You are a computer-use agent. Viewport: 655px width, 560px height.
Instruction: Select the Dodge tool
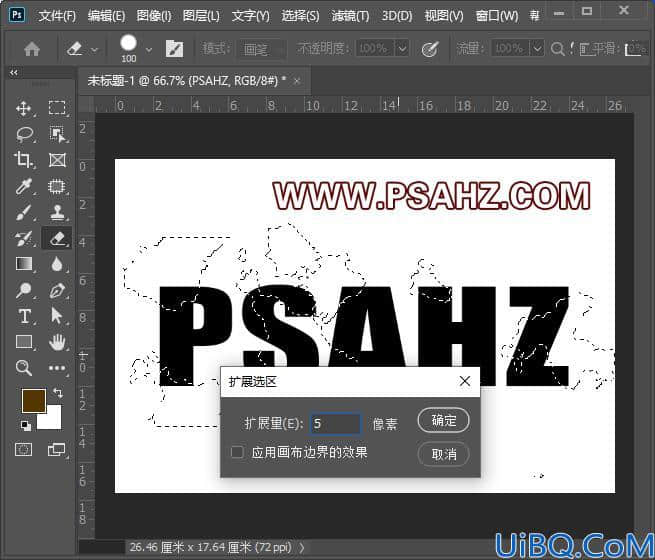(x=24, y=290)
